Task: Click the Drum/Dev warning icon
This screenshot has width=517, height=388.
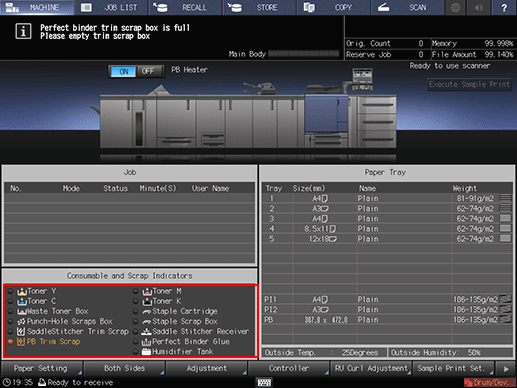Action: (x=489, y=382)
